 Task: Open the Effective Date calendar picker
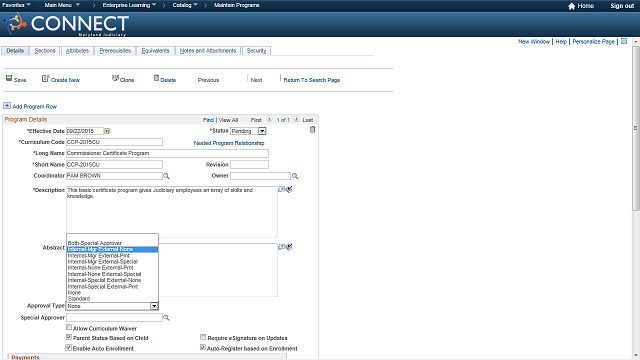point(107,131)
